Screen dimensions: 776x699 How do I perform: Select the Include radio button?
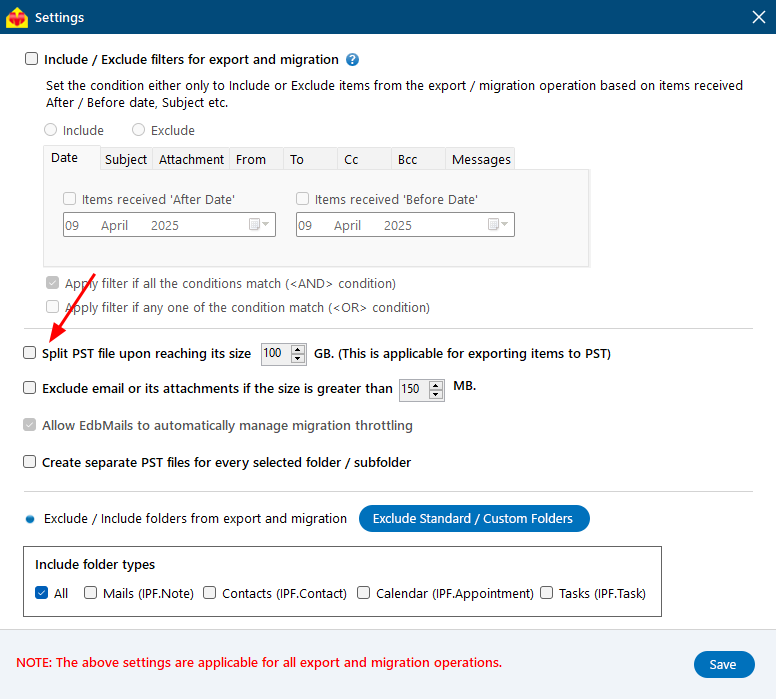(50, 130)
